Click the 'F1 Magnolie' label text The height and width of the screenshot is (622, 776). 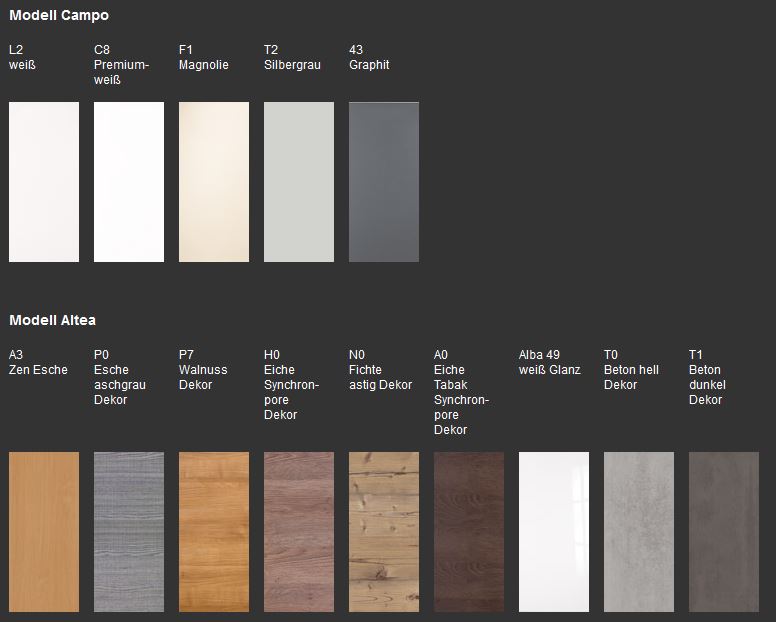point(204,57)
